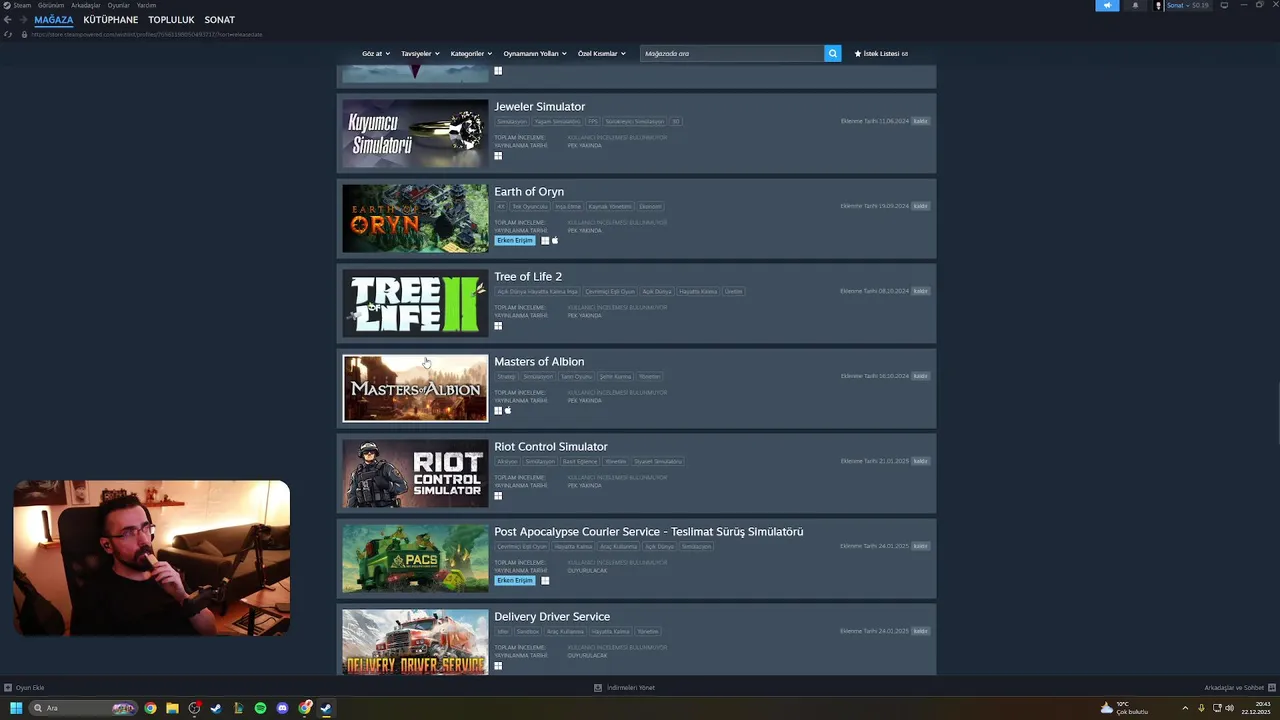Click the Steam back navigation arrow
The image size is (1280, 720).
pos(8,20)
